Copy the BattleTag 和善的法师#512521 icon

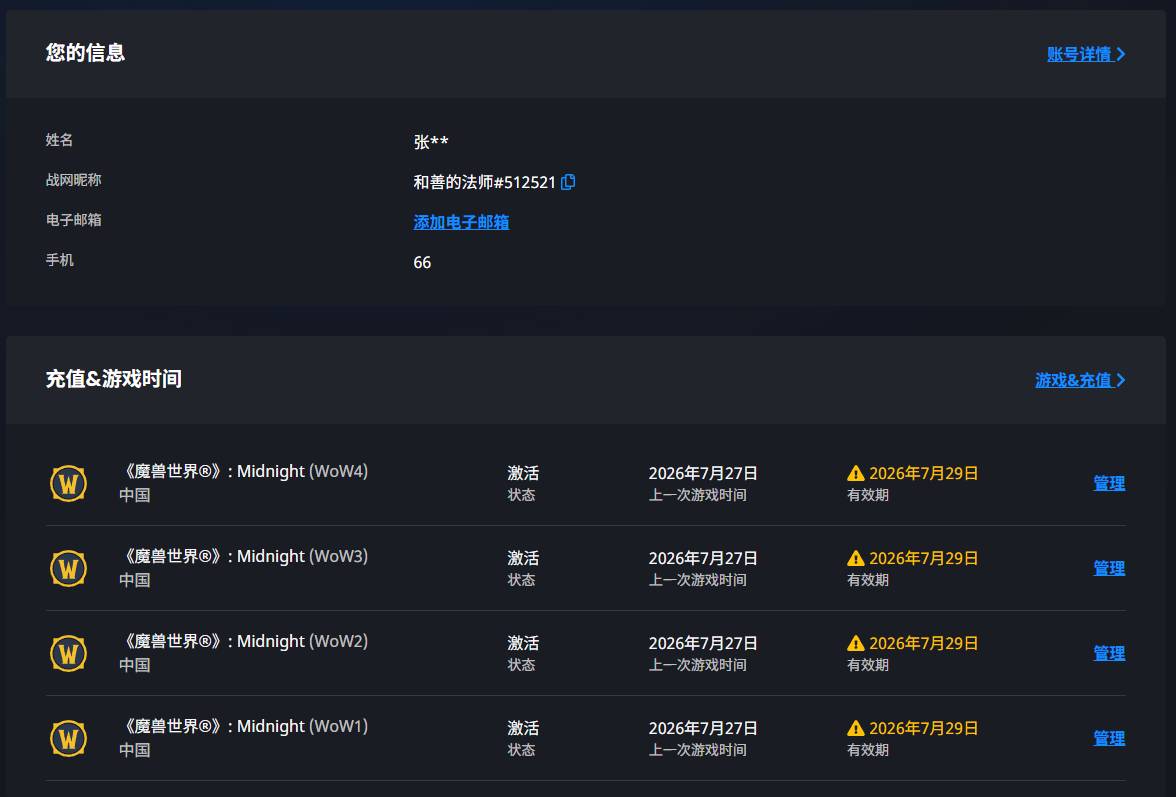click(x=568, y=182)
